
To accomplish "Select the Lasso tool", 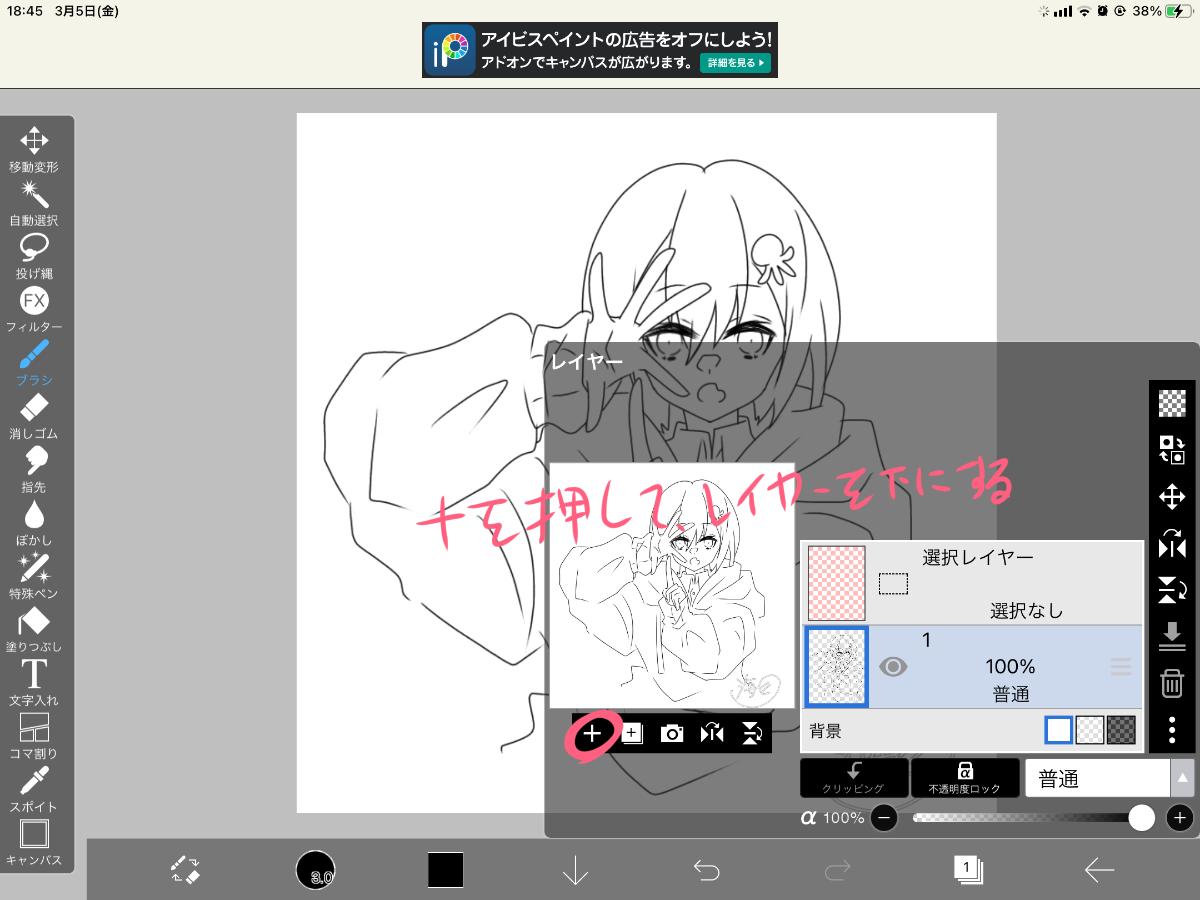I will (34, 254).
